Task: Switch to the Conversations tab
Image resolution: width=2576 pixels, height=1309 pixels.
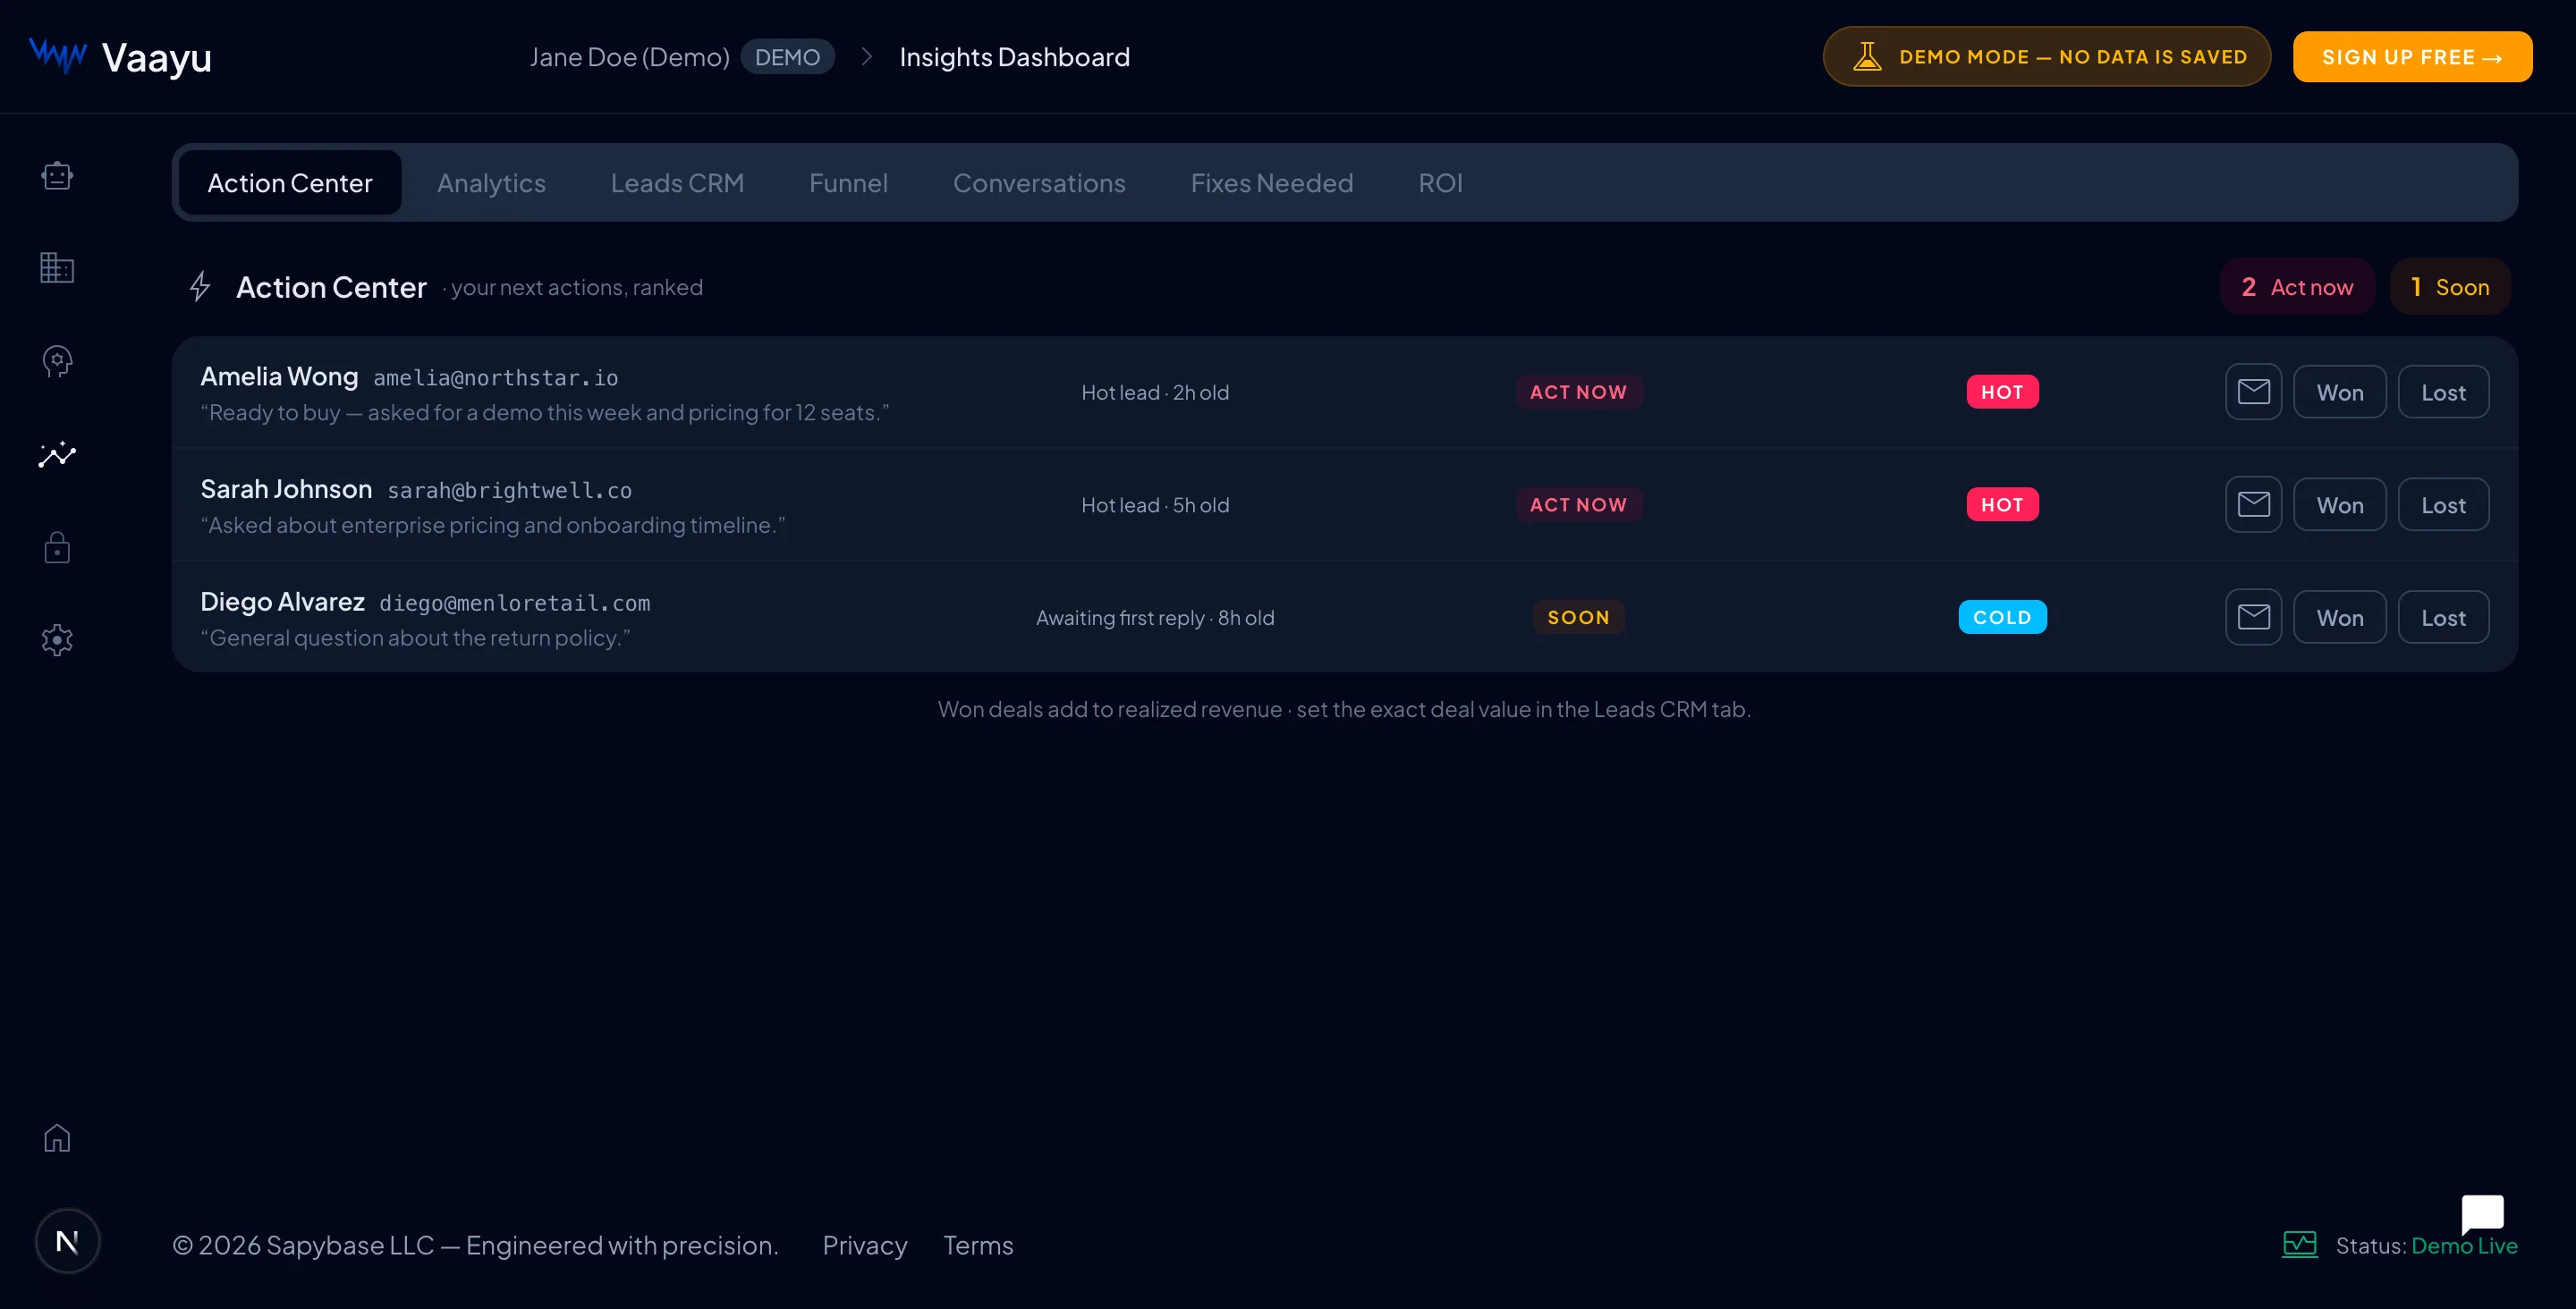Action: 1039,183
